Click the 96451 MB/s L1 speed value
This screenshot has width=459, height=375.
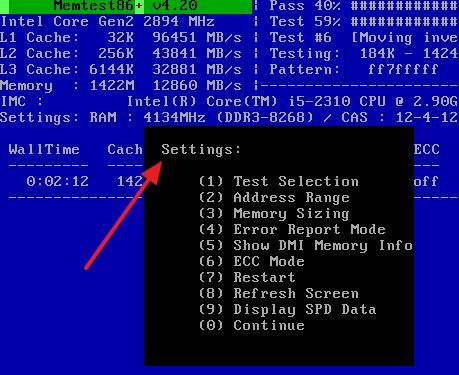click(197, 38)
